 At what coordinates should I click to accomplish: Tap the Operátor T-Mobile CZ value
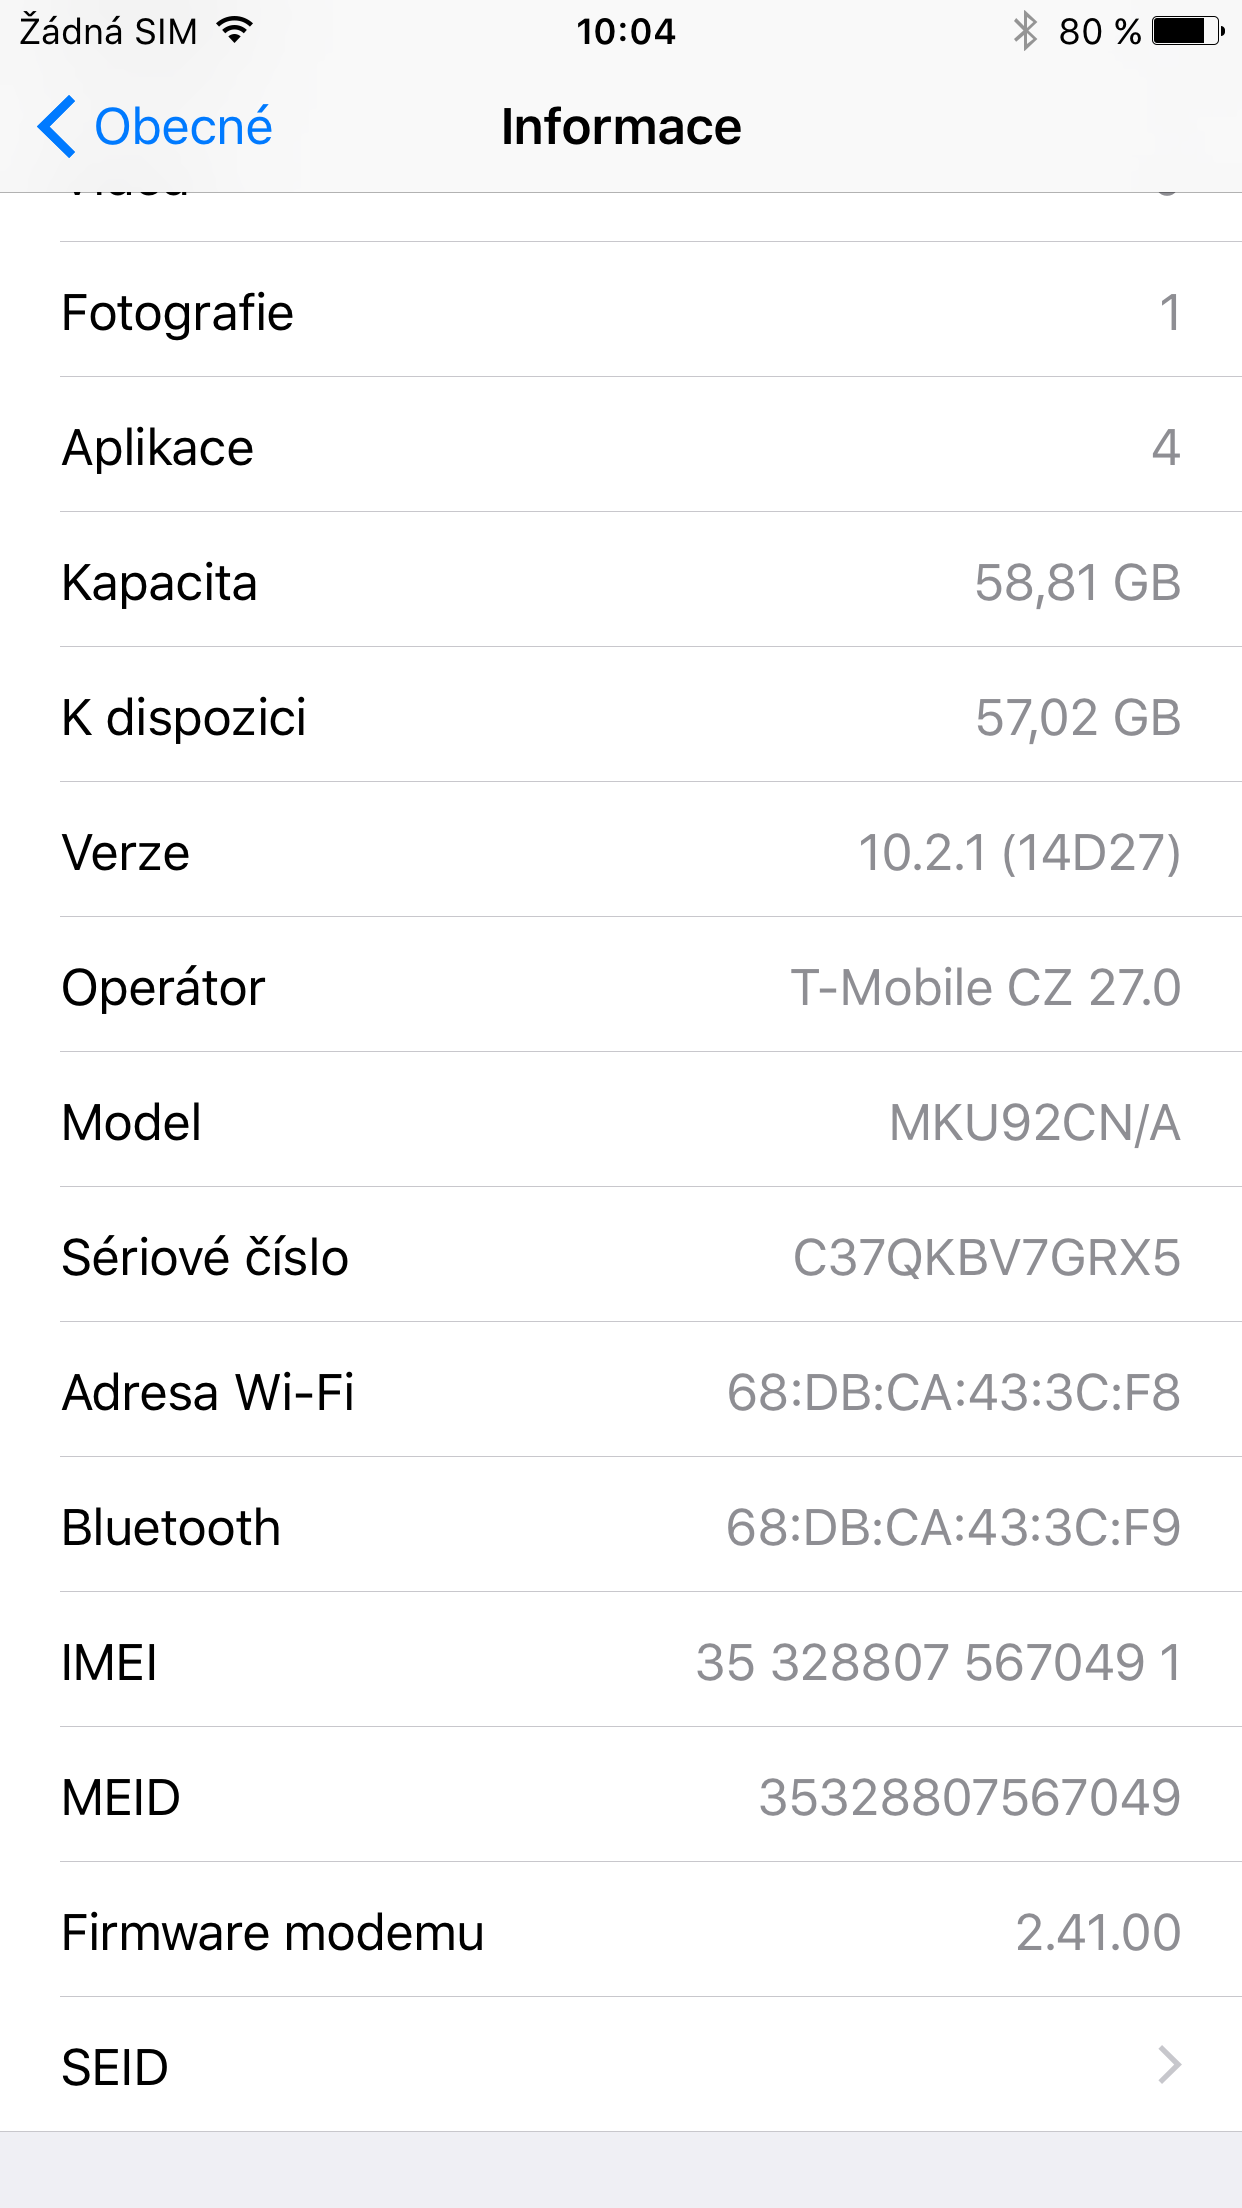pyautogui.click(x=986, y=987)
